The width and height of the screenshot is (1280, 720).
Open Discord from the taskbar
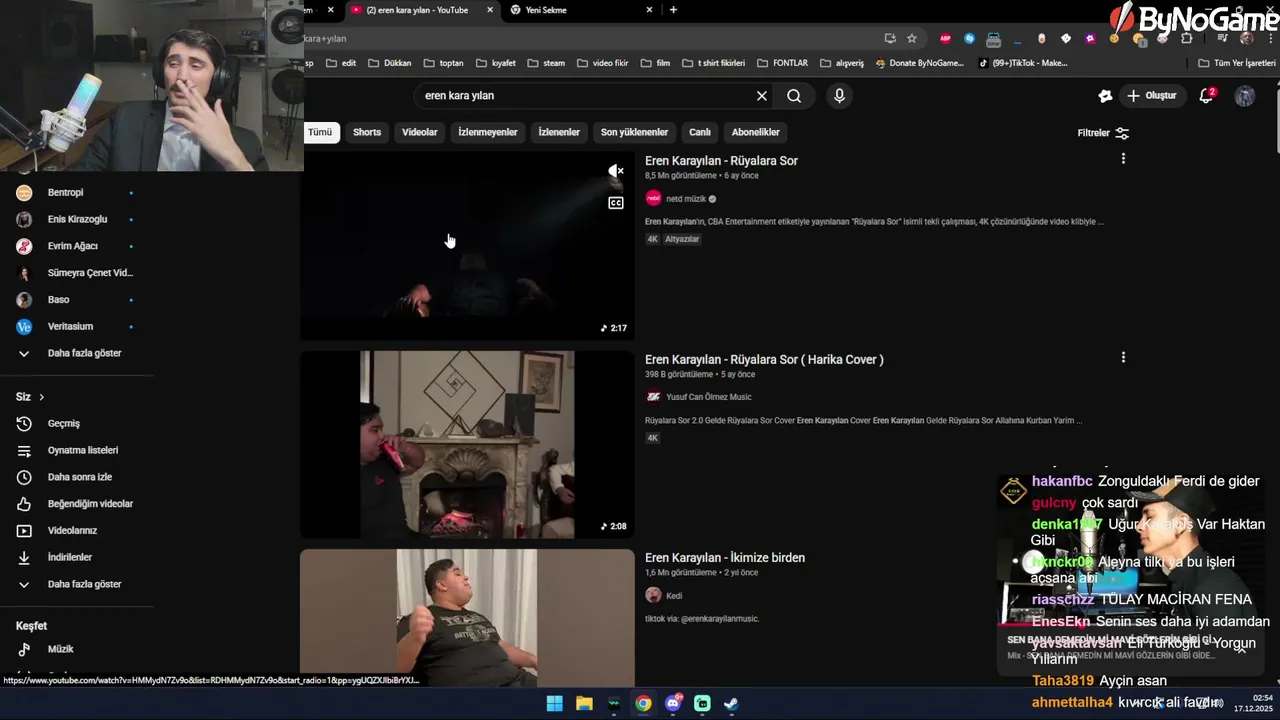coord(673,703)
